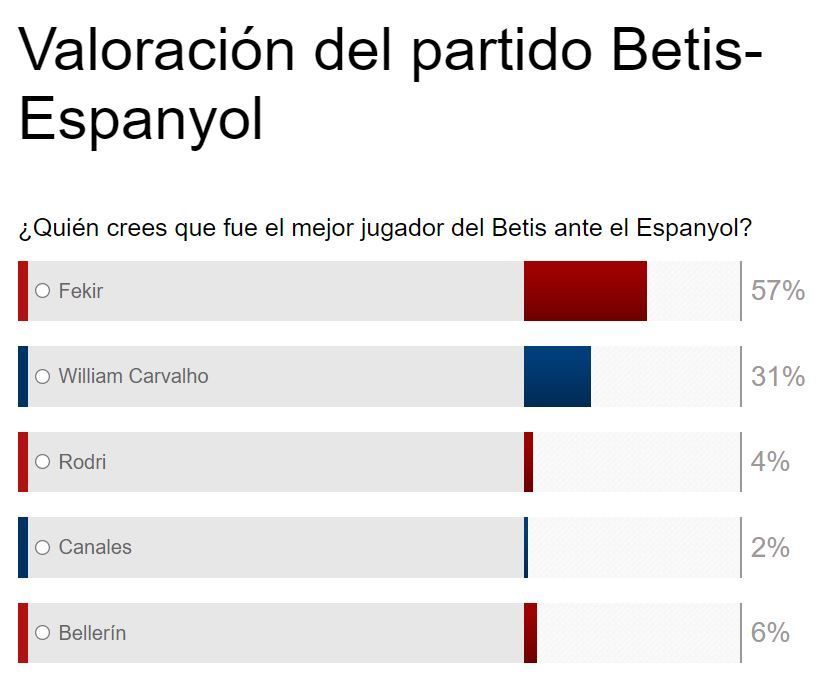Click the William Carvalho name label
Screen dimensions: 823x686
[x=133, y=377]
